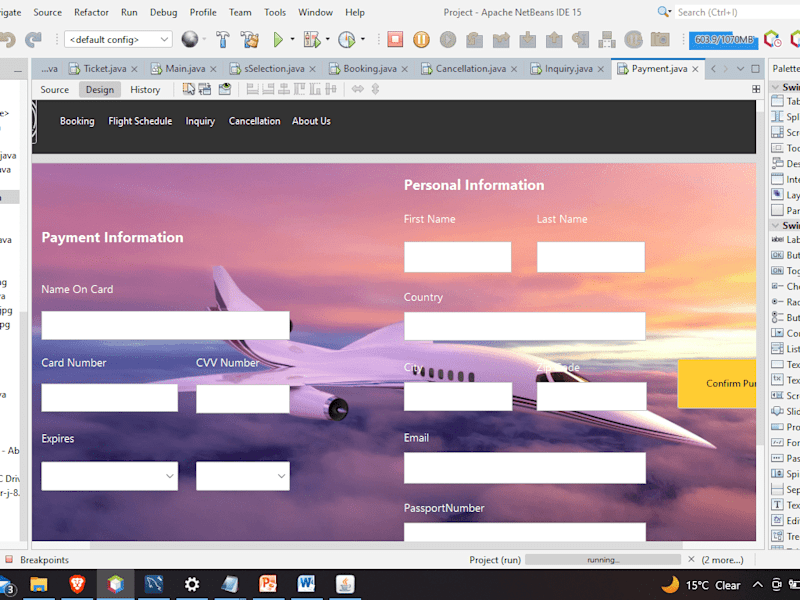
Task: Collapse the Swing Controls palette category
Action: (776, 225)
